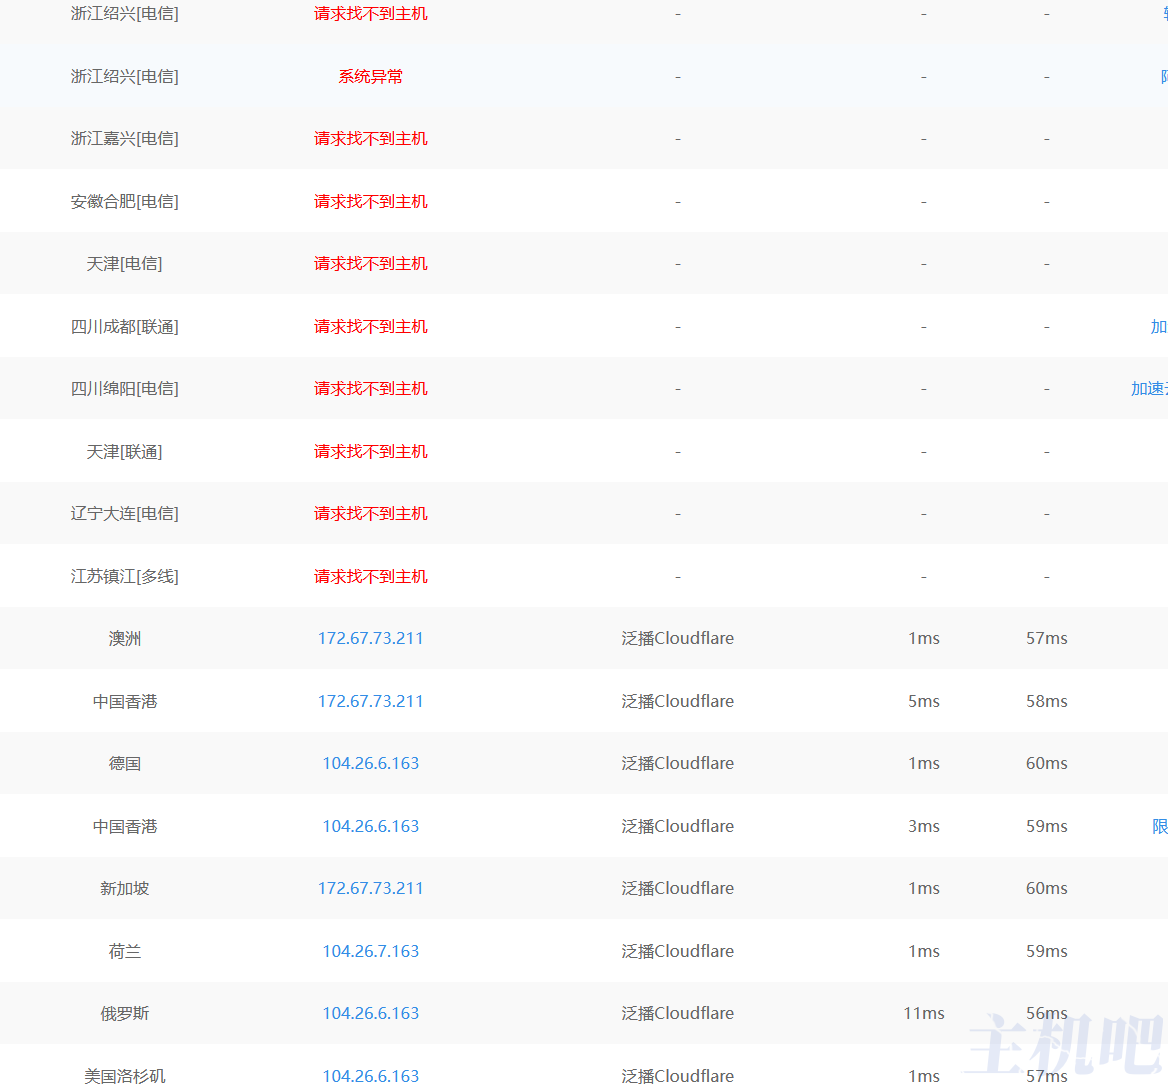The image size is (1168, 1088).
Task: Click the 59ms value in 荷兰 row
Action: point(1047,951)
